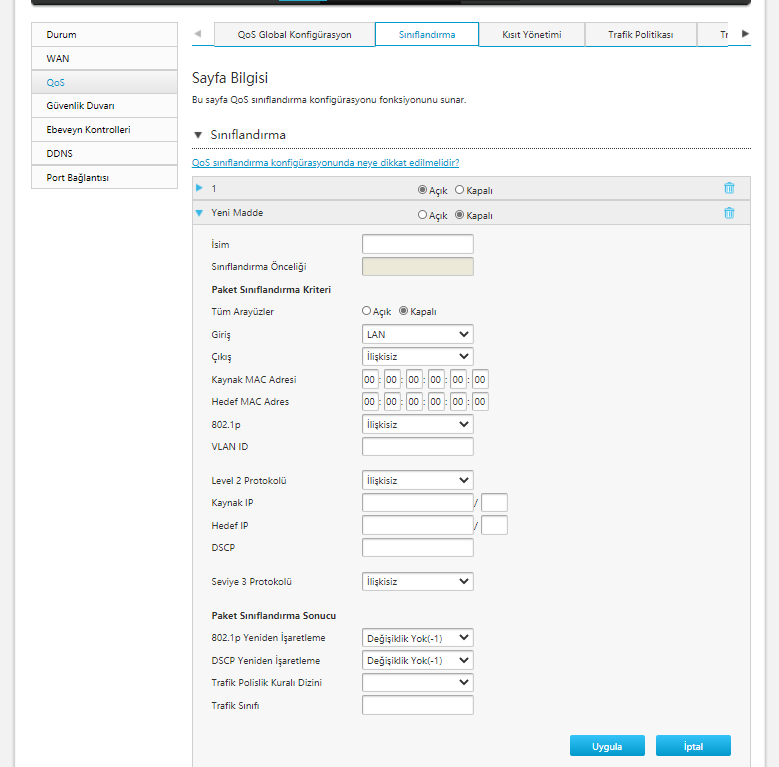The image size is (779, 767).
Task: Click the Uygula button
Action: click(x=607, y=746)
